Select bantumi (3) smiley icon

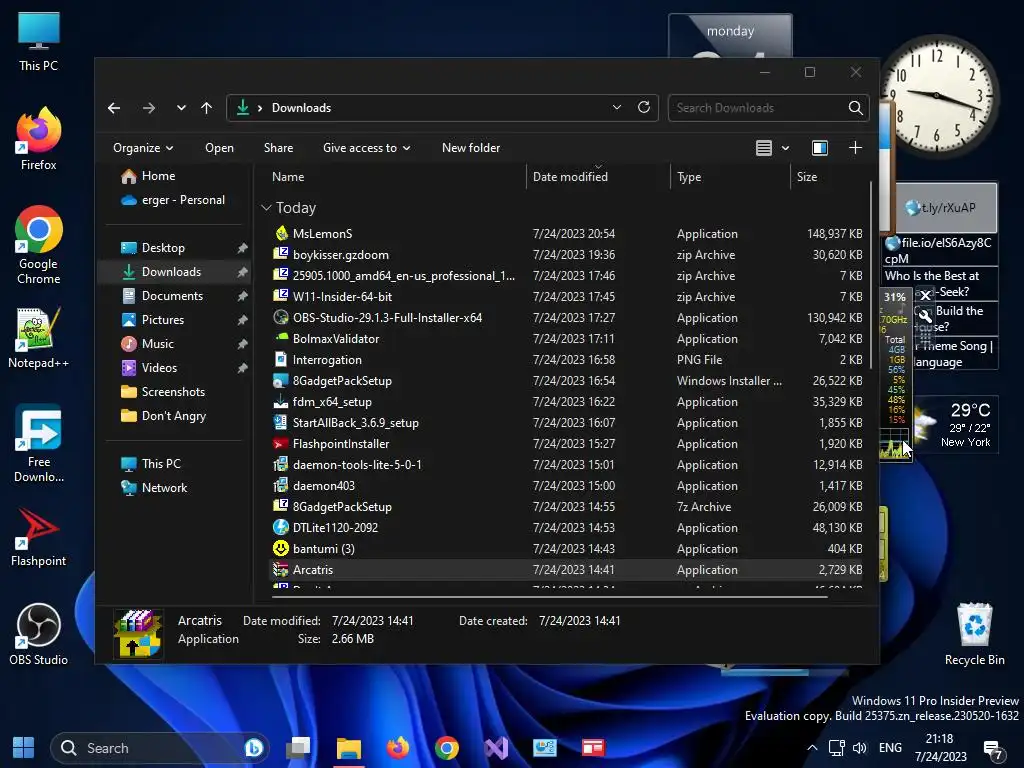point(281,548)
